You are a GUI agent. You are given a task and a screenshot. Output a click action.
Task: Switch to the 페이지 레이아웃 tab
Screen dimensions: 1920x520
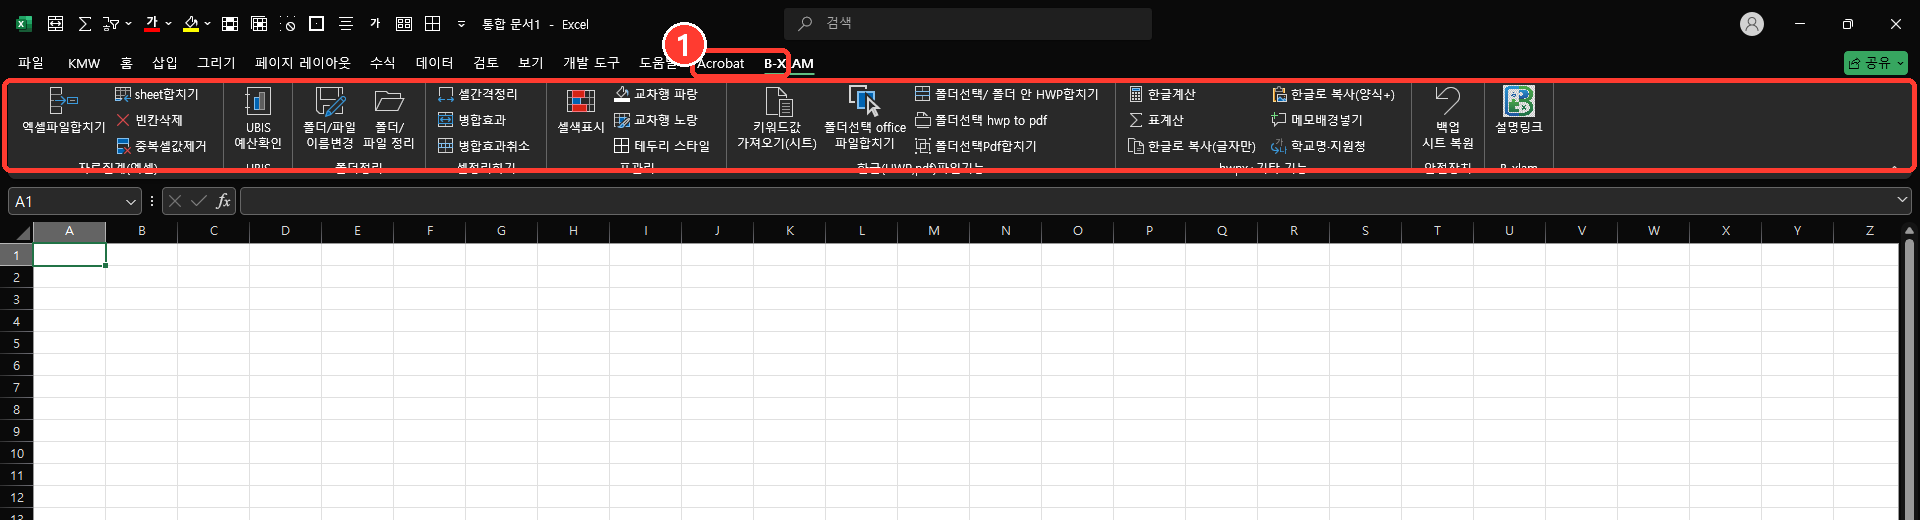302,63
